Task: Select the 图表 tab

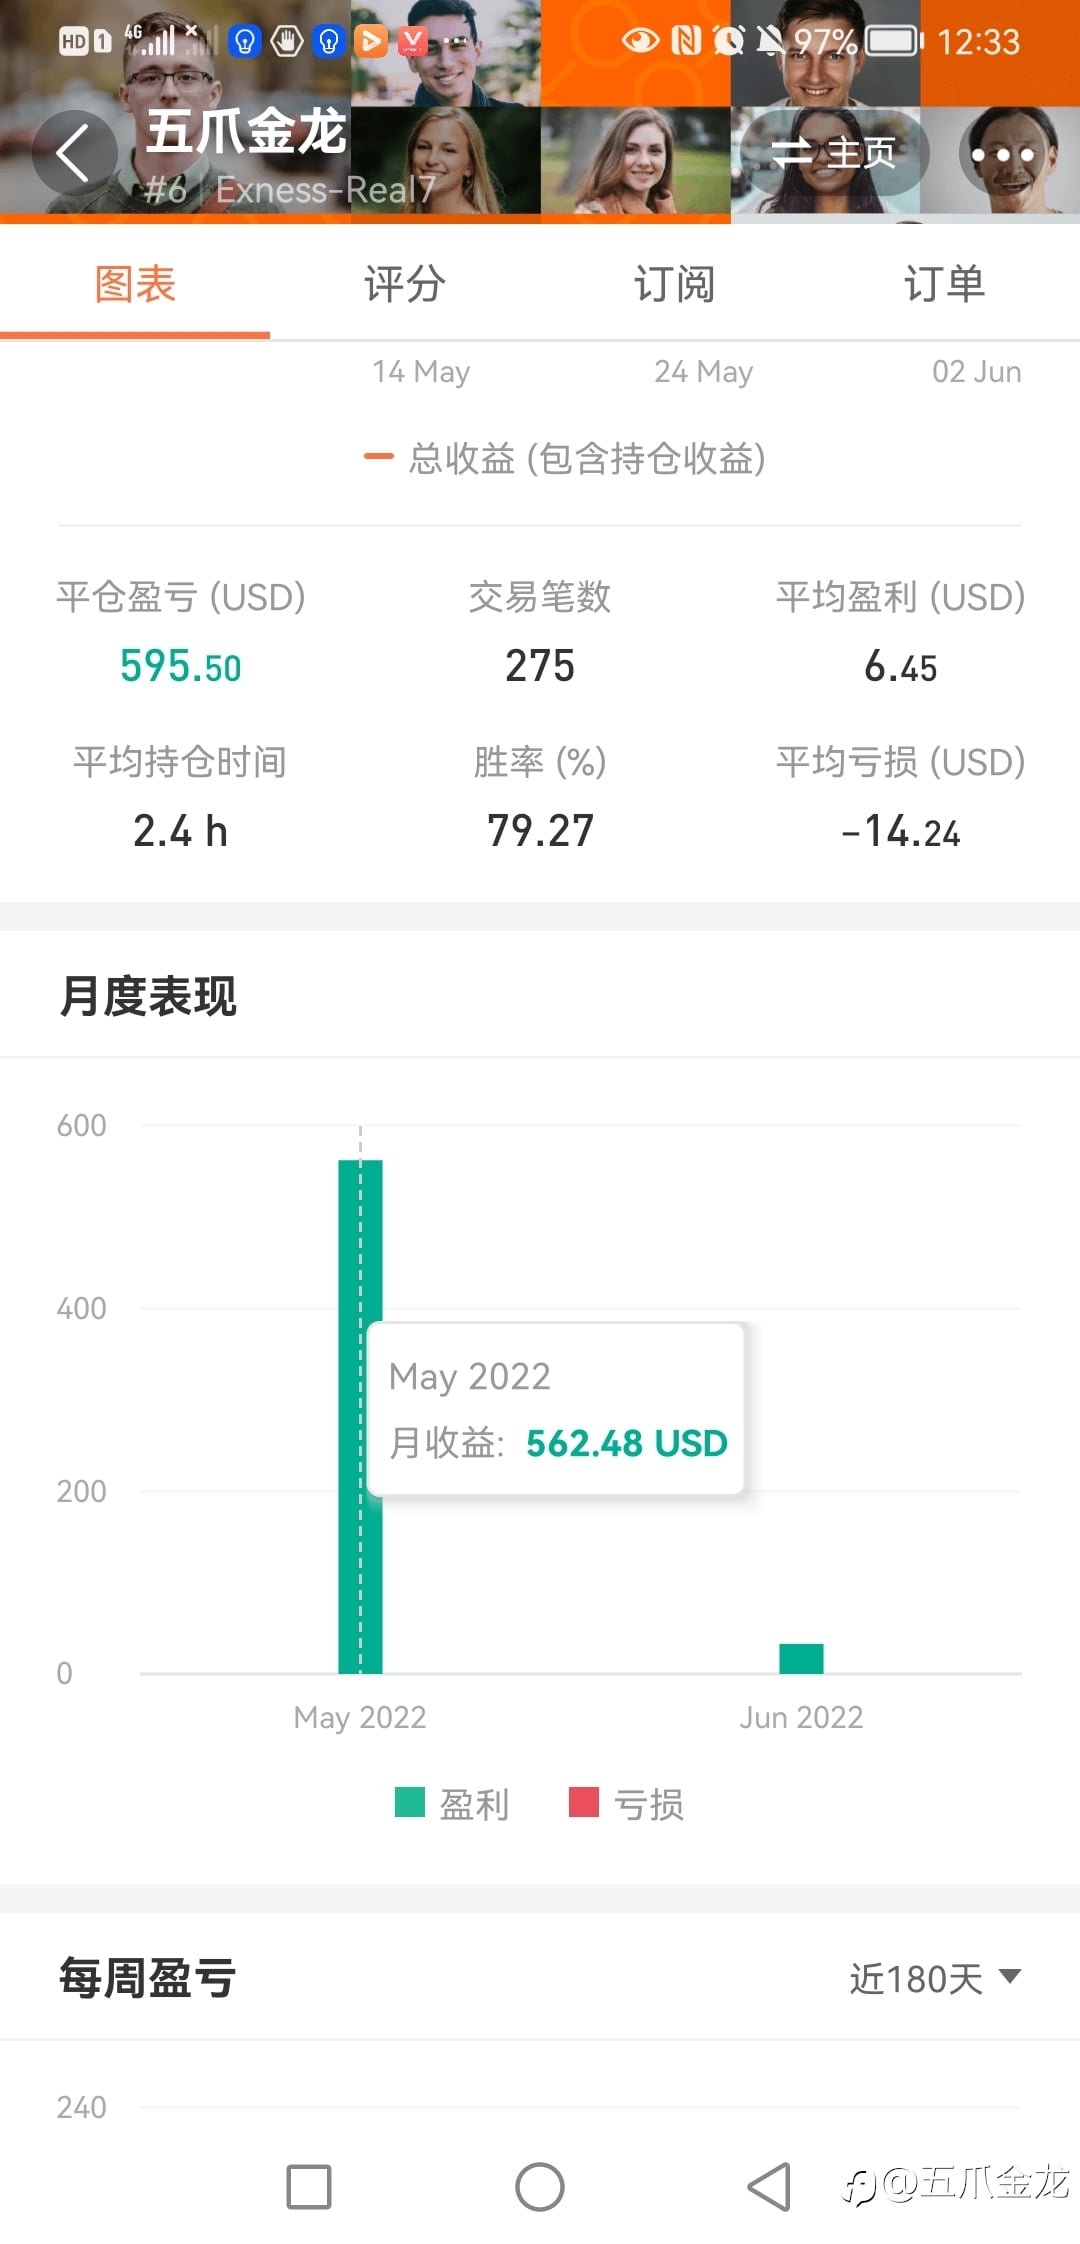Action: 135,284
